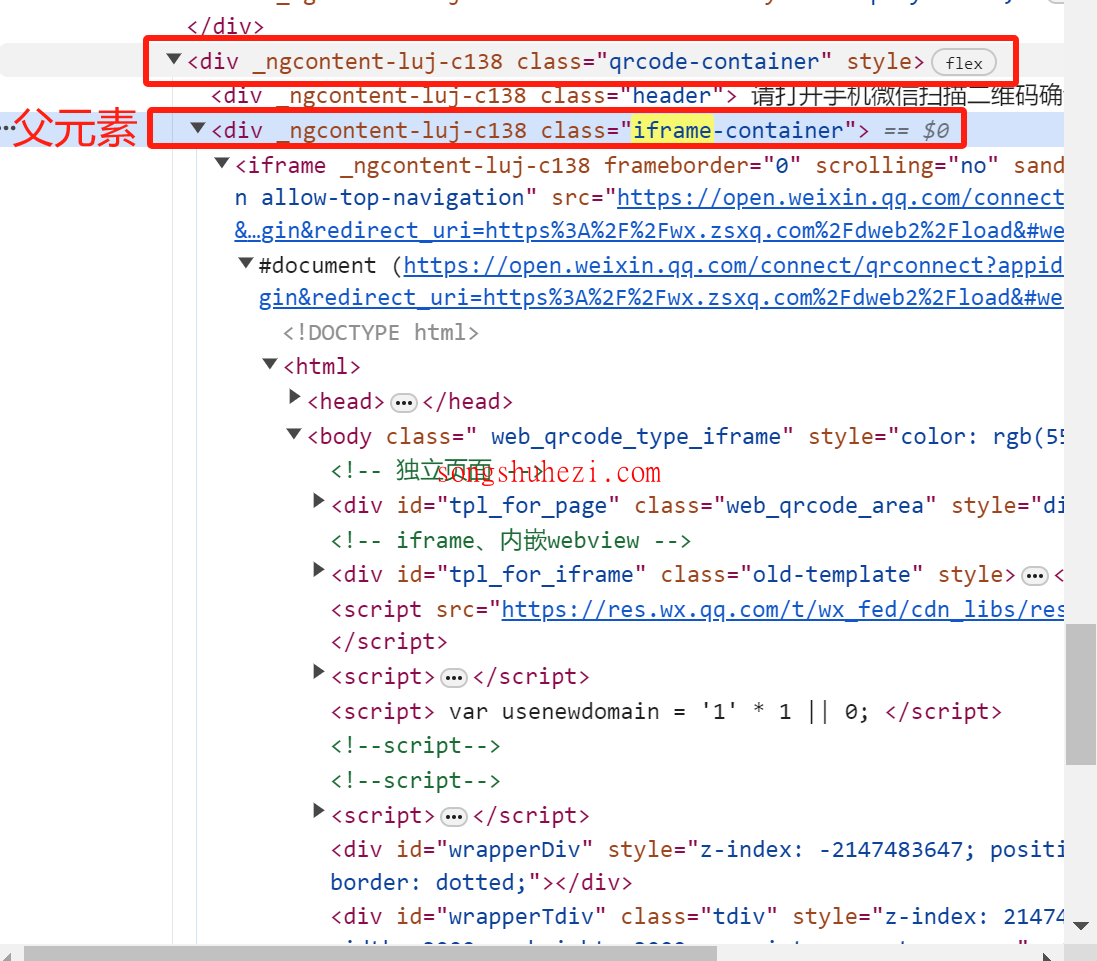This screenshot has height=961, width=1097.
Task: Click the "border: dotted;" style text
Action: pyautogui.click(x=427, y=883)
